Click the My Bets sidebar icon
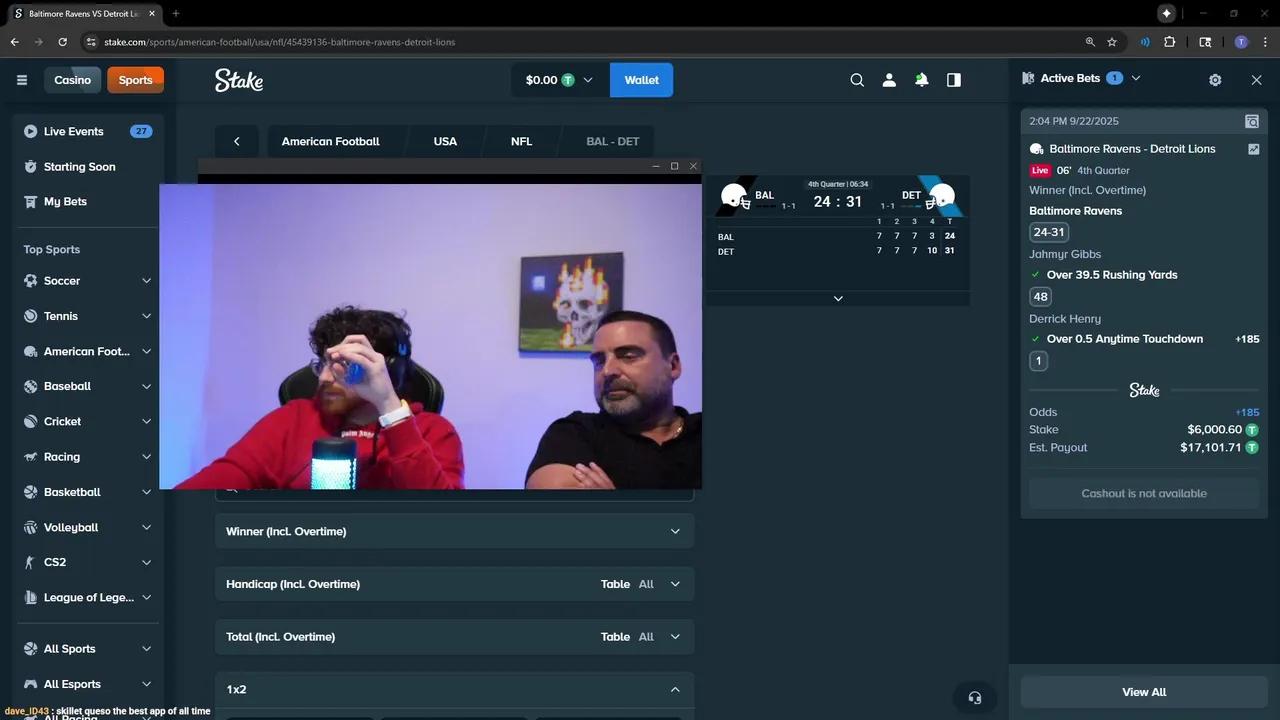 click(x=30, y=202)
